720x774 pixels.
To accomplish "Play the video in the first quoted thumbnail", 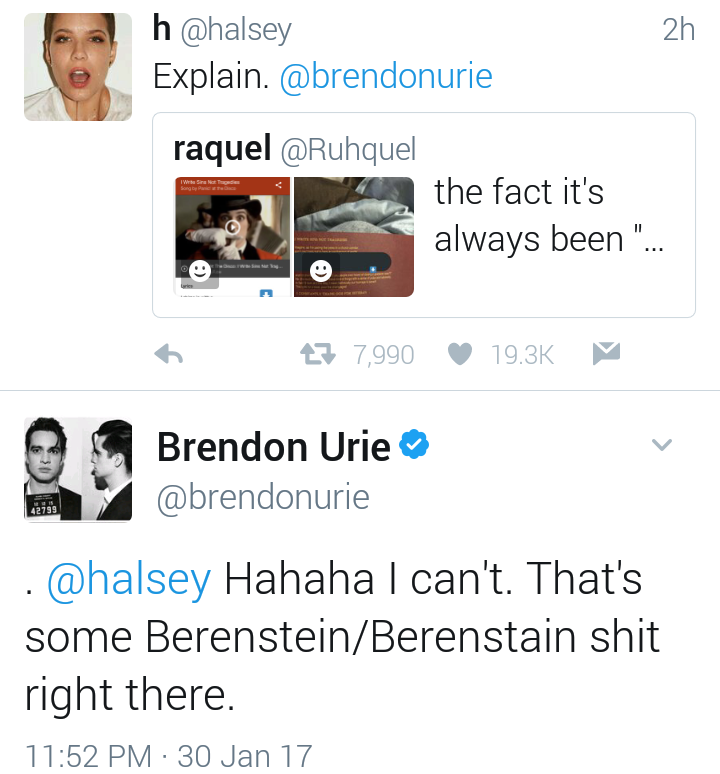I will [x=232, y=228].
